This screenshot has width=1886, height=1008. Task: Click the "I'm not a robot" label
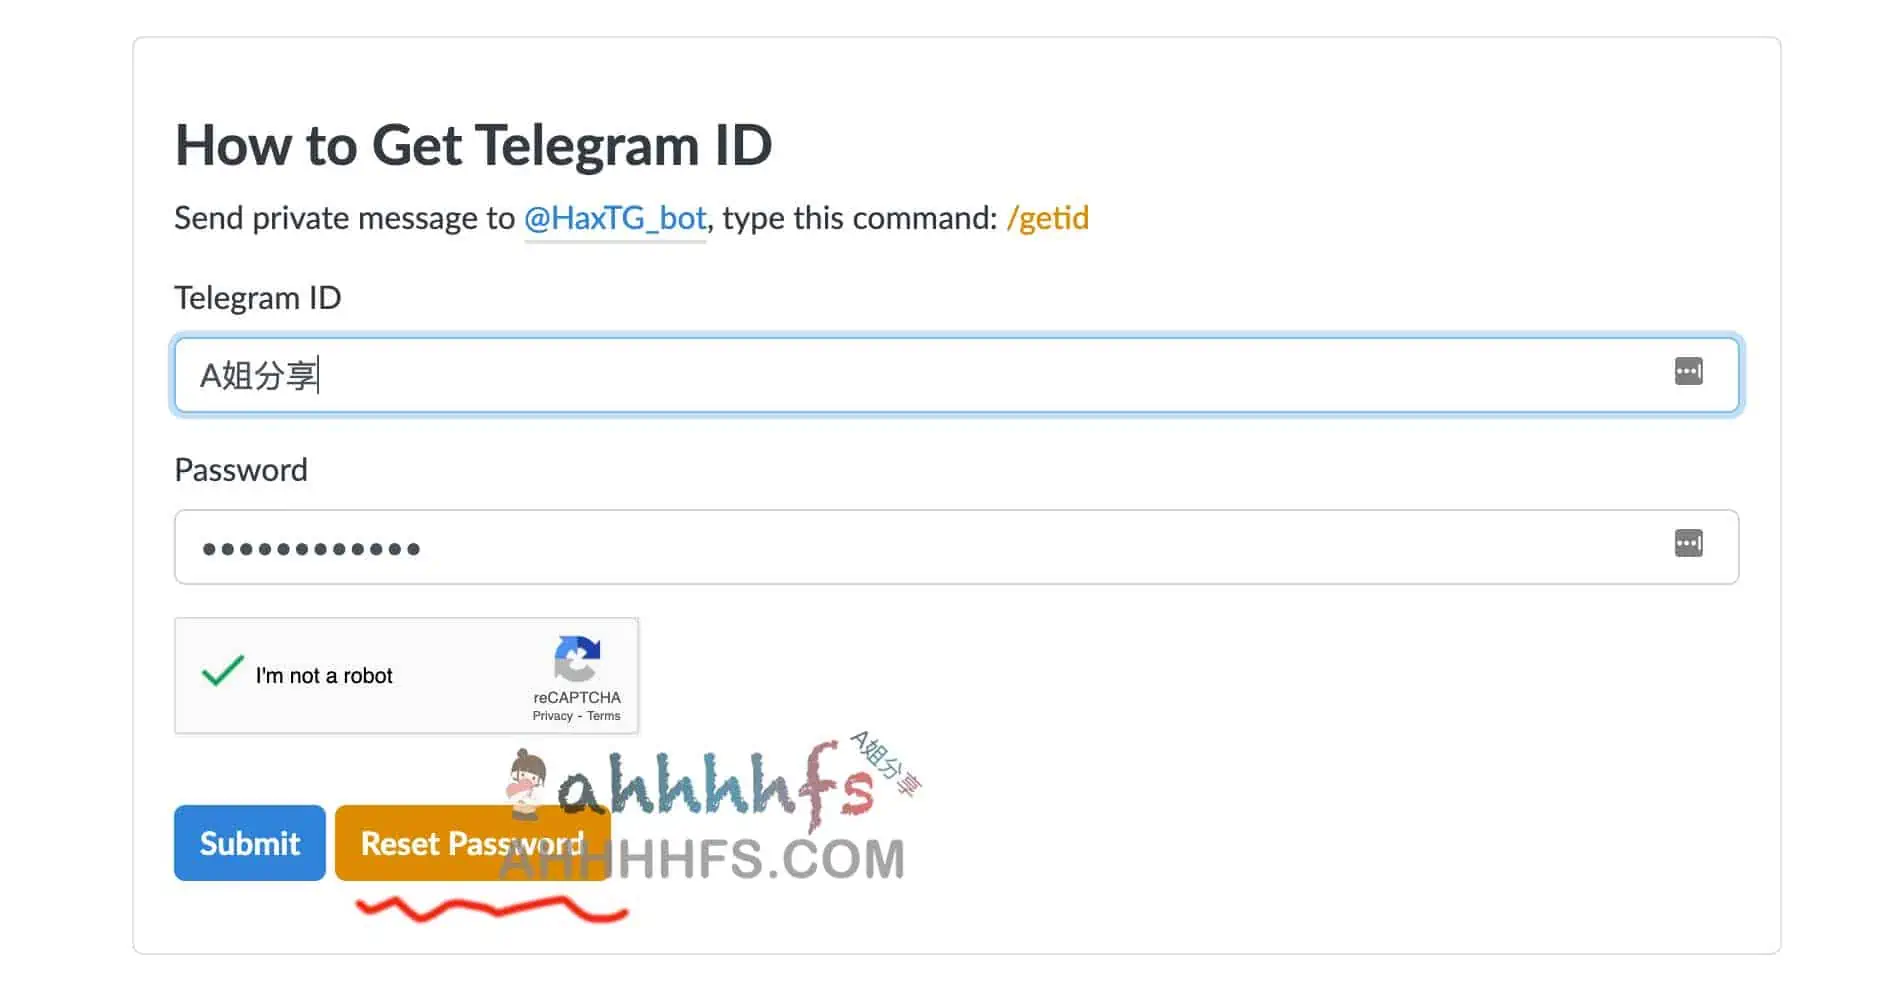coord(324,676)
